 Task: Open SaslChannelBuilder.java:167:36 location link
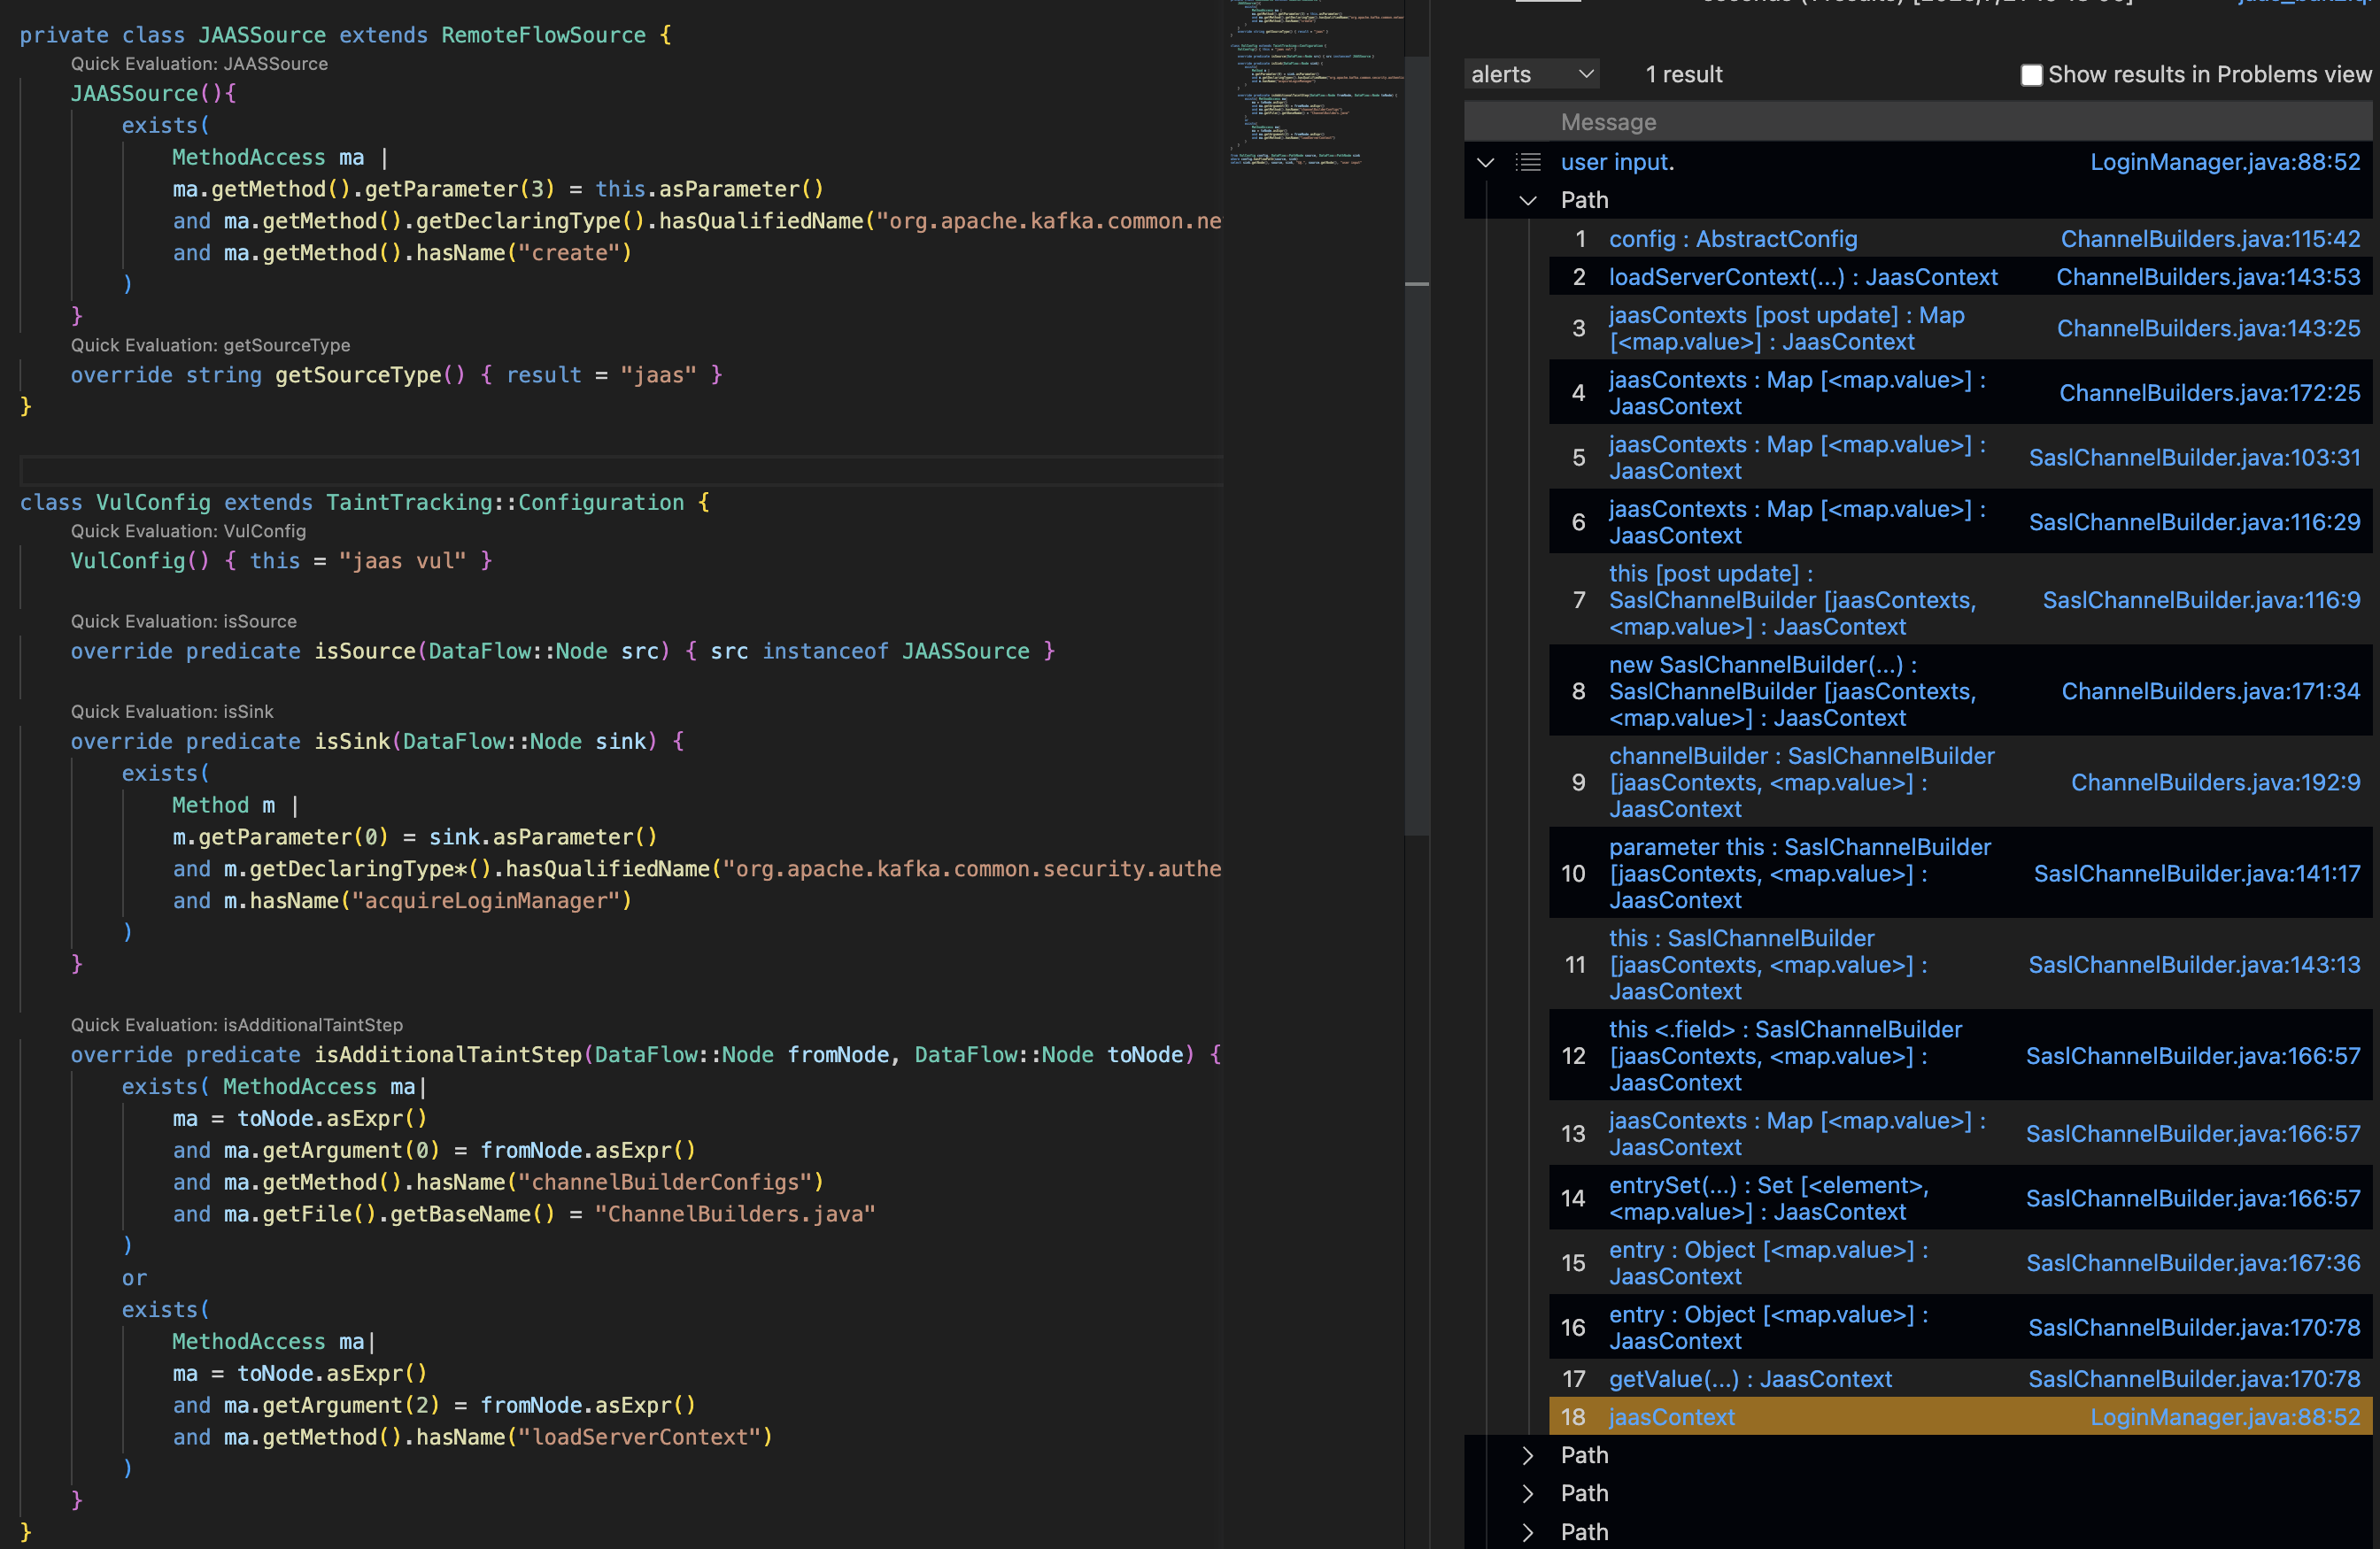click(2193, 1263)
